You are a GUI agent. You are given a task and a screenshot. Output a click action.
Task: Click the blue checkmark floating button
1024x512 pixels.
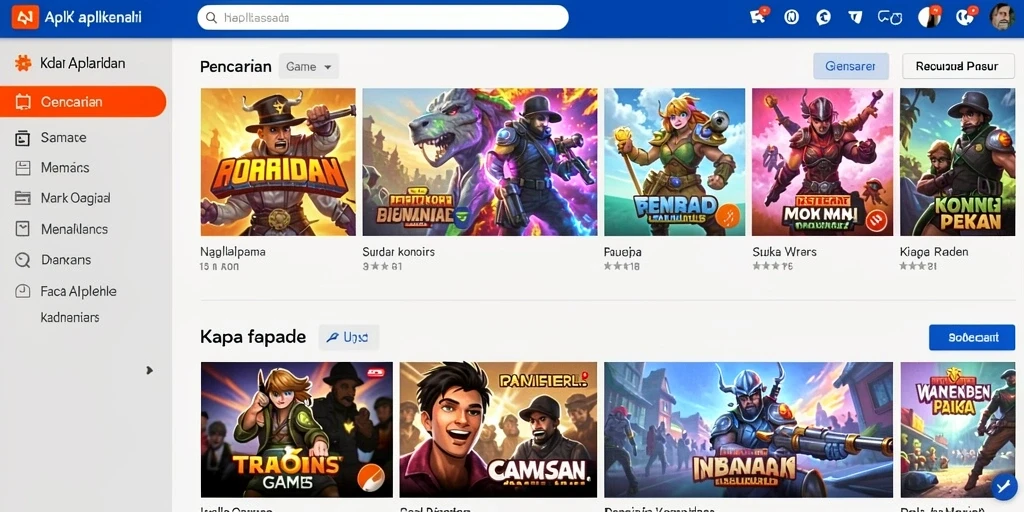pyautogui.click(x=1002, y=487)
